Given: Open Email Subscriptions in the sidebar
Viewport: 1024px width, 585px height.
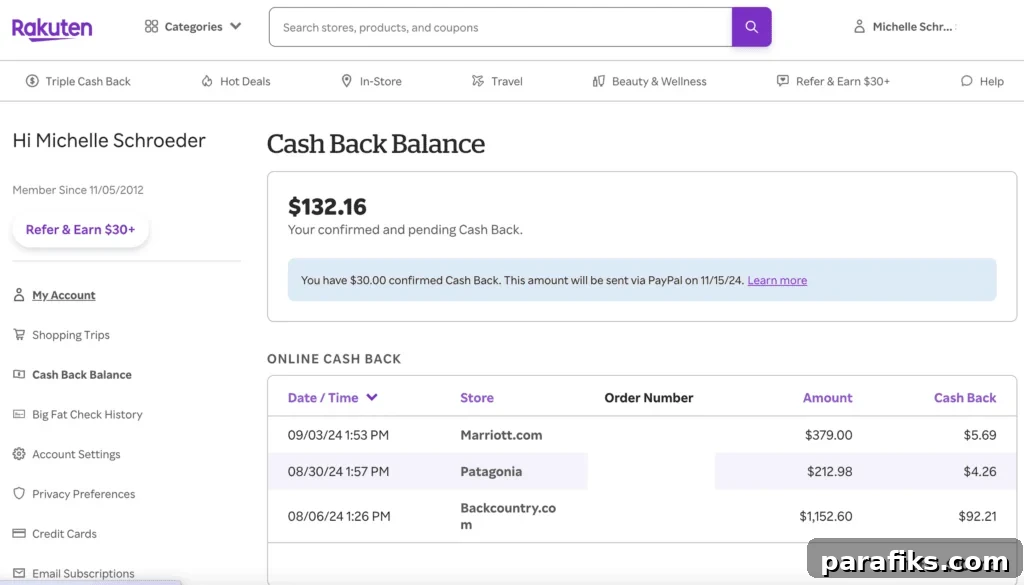Looking at the screenshot, I should click(83, 574).
